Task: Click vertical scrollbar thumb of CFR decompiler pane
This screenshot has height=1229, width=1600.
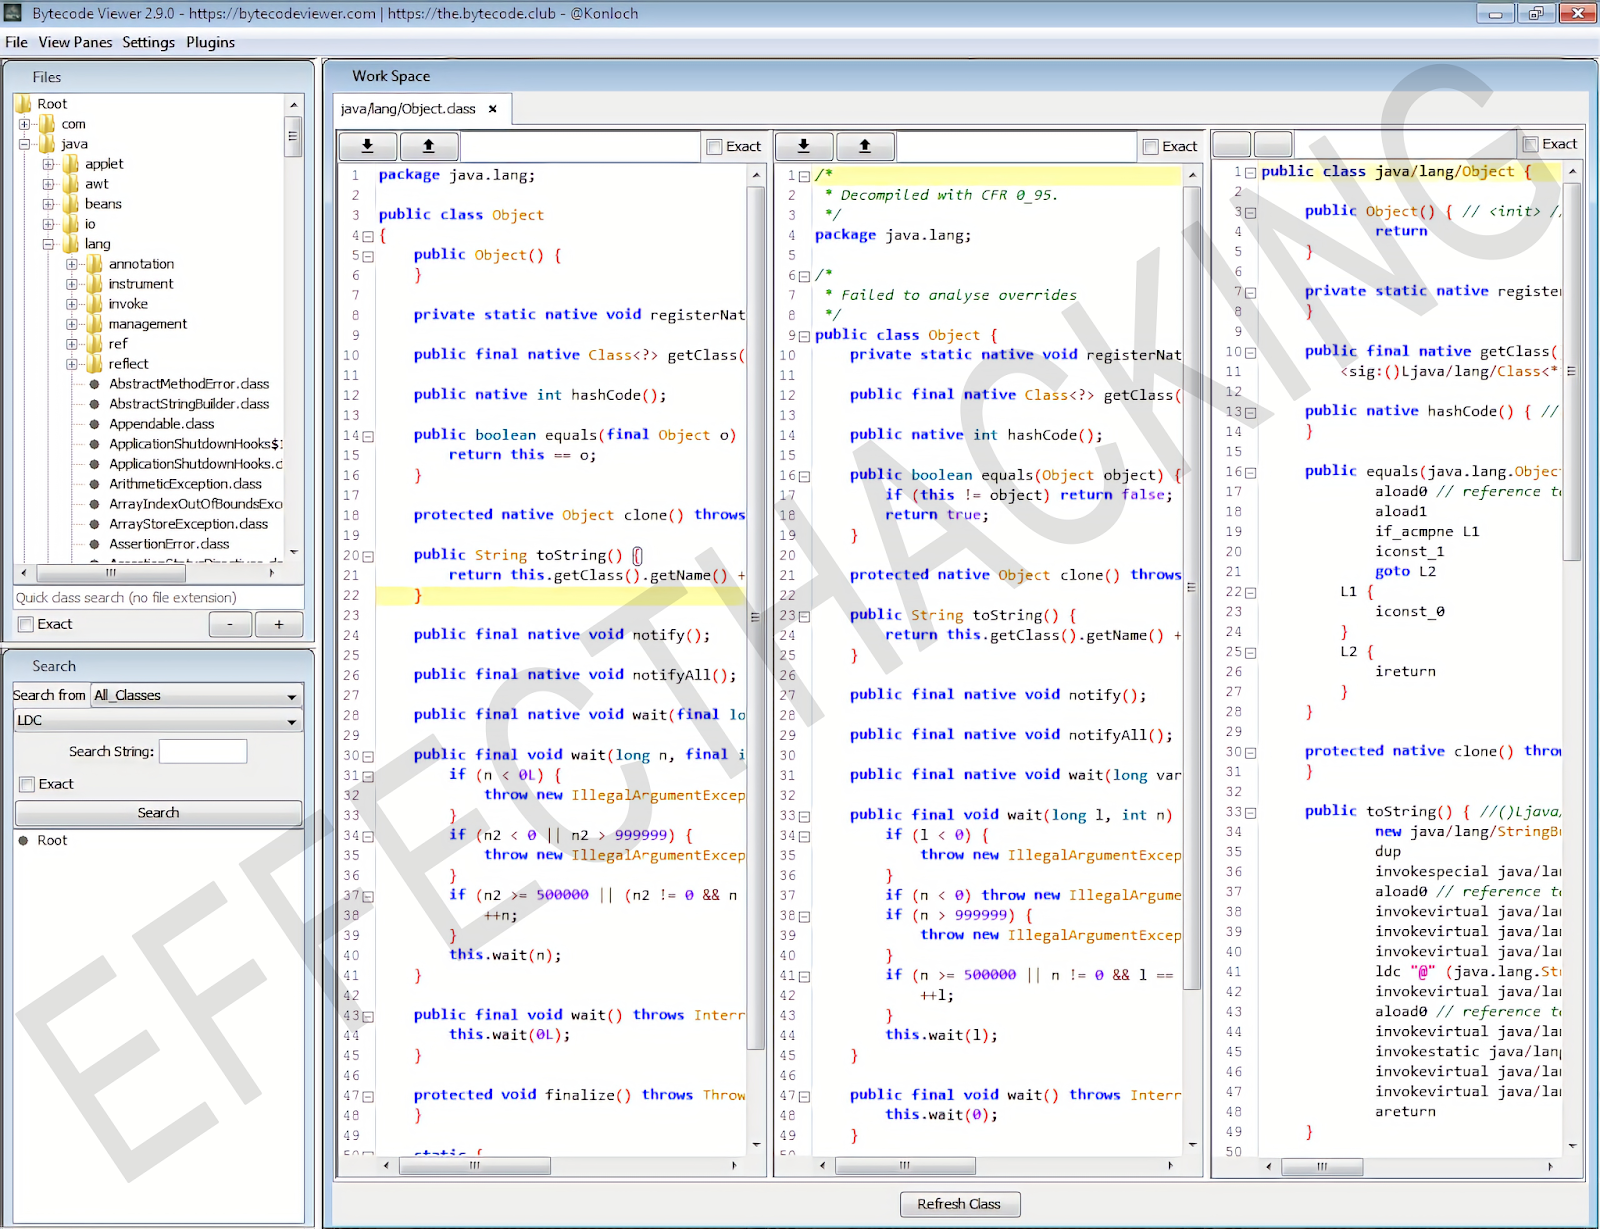Action: tap(1192, 587)
